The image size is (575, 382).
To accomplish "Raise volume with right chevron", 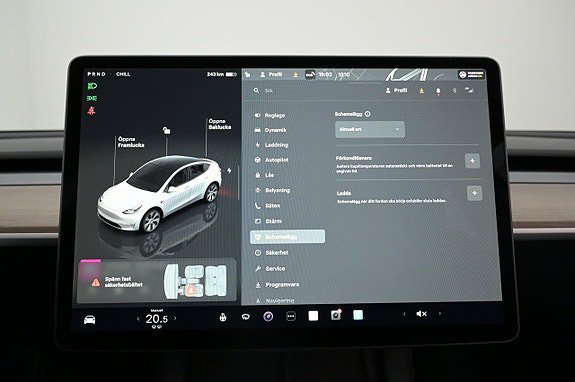I will (x=440, y=313).
